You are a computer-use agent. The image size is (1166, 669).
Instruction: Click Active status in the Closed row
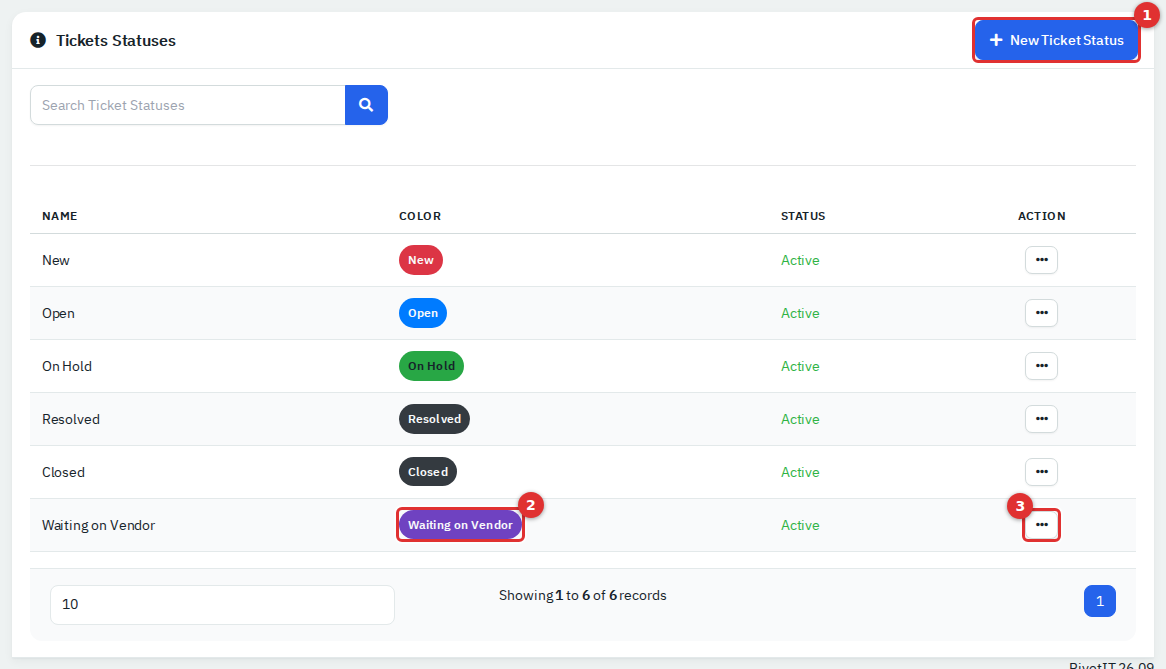(800, 472)
